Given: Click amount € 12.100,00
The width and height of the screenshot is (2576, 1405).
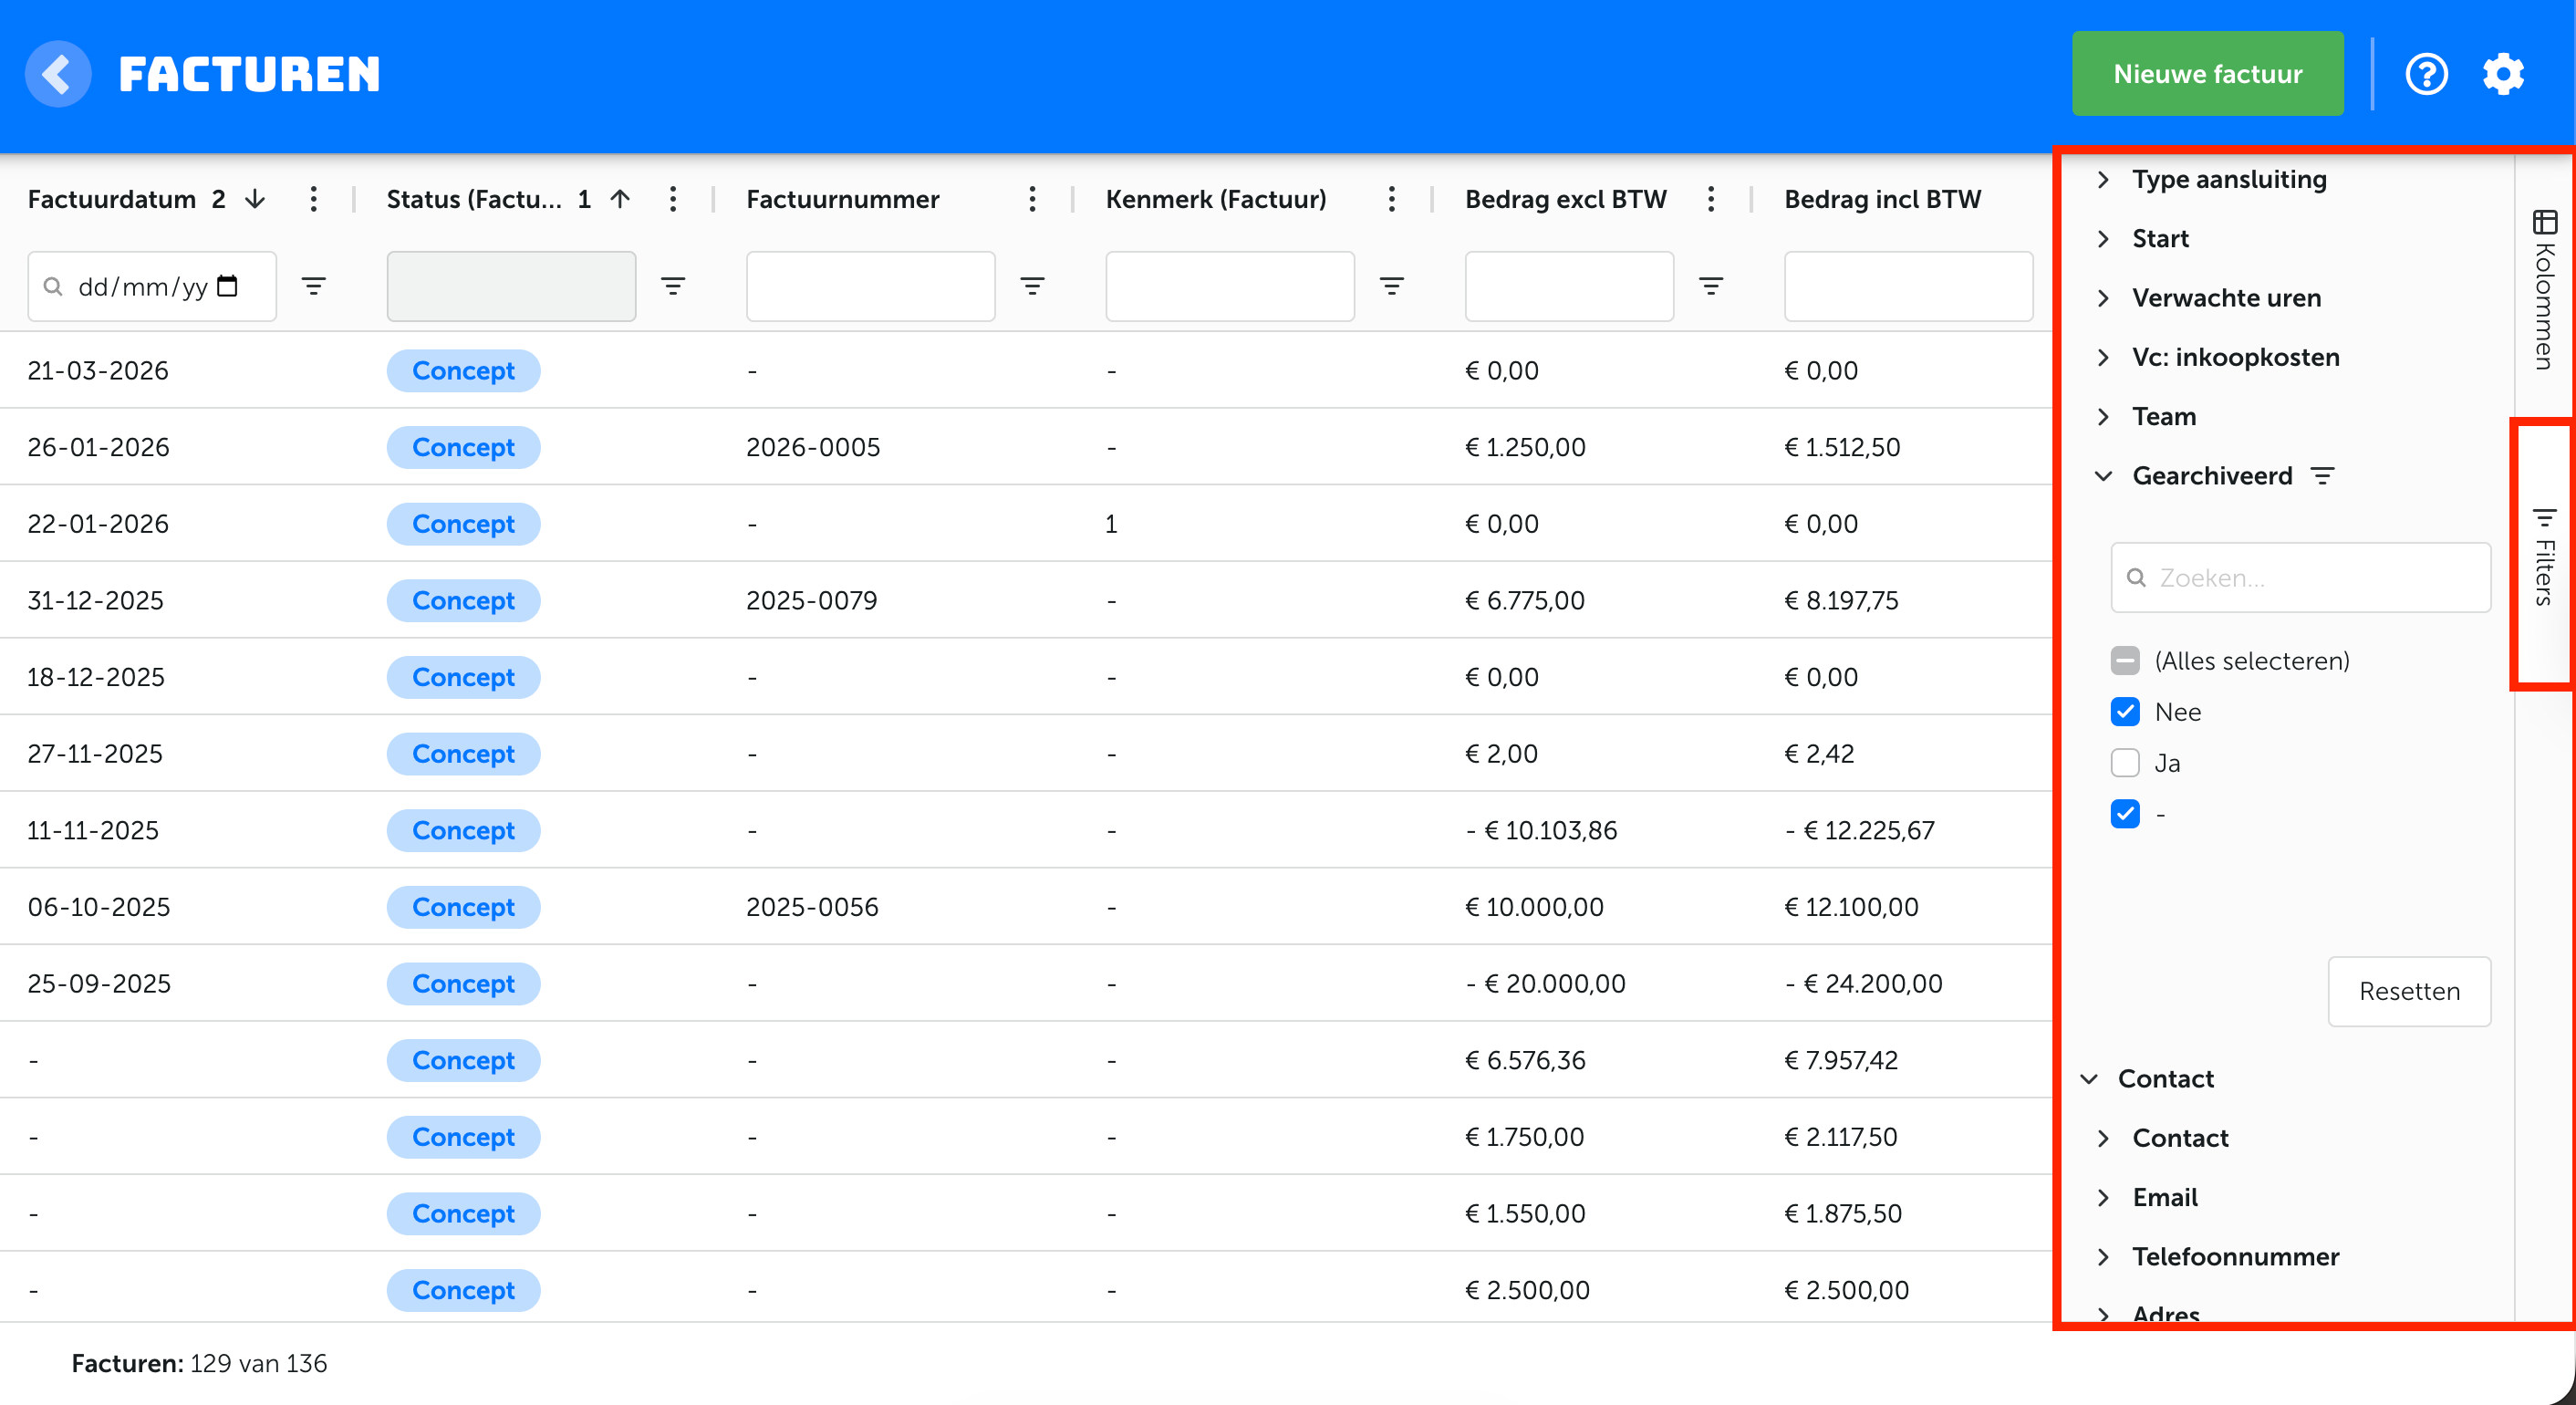Looking at the screenshot, I should click(1851, 907).
